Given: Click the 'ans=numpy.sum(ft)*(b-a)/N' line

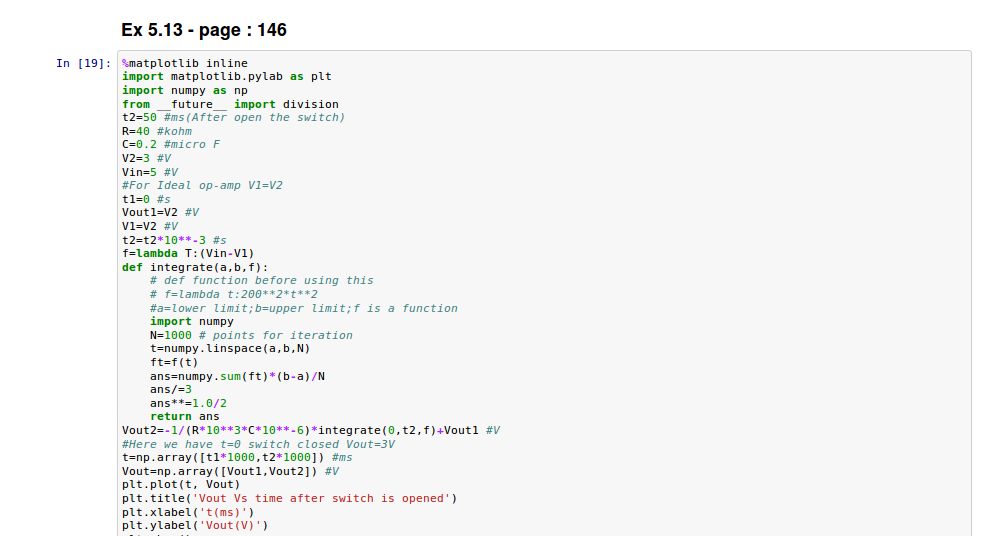Looking at the screenshot, I should tap(237, 376).
